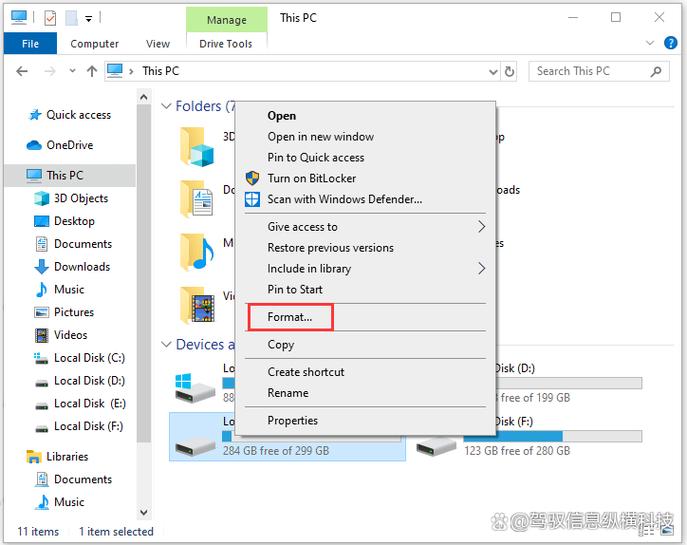Open Documents under This PC in sidebar
687x545 pixels.
click(x=73, y=244)
